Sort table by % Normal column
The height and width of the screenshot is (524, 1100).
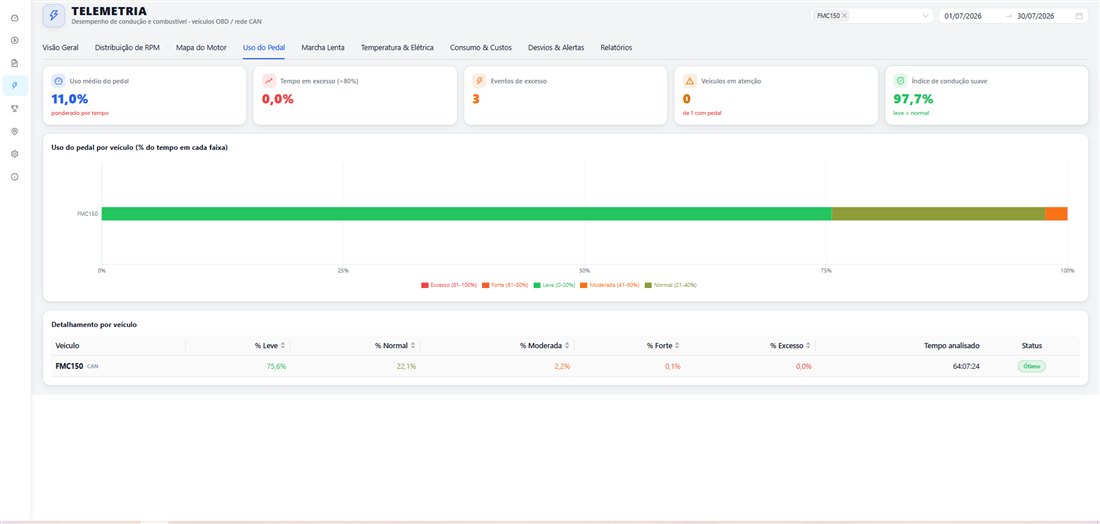click(413, 346)
